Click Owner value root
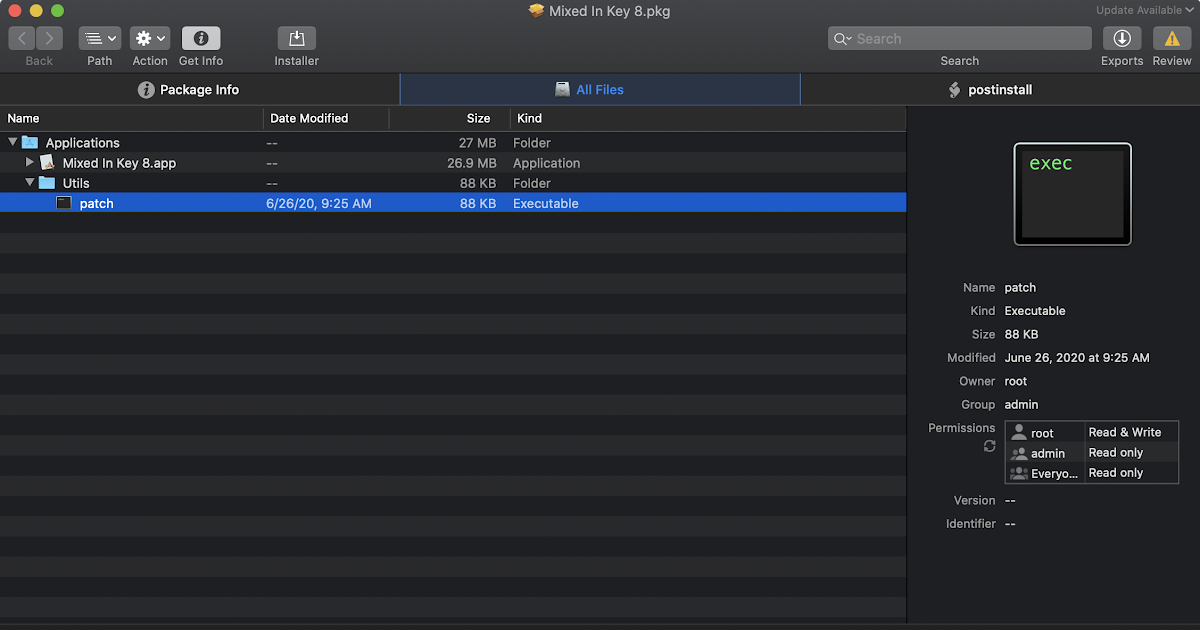Screen dimensions: 1200x630 (x=1016, y=381)
